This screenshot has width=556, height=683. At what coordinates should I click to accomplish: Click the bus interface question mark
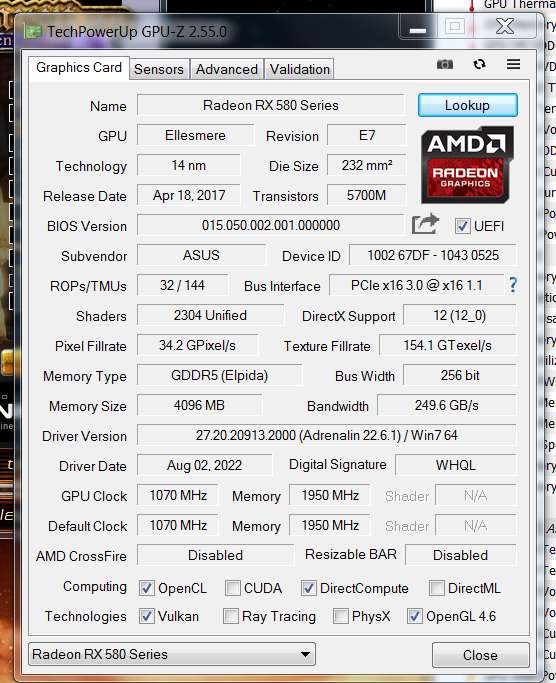513,285
